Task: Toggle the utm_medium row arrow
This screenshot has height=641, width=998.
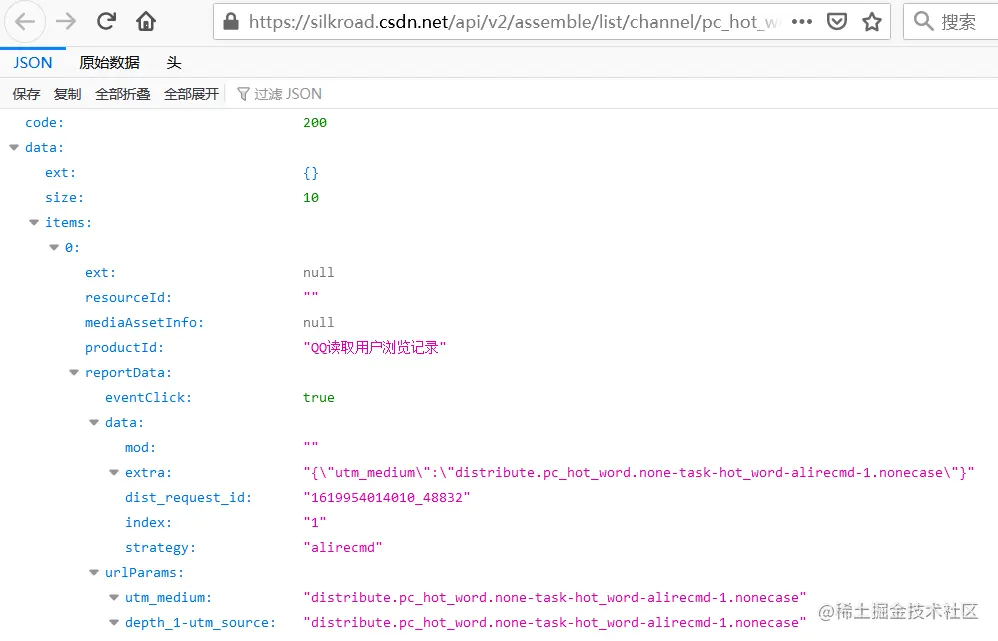Action: coord(114,597)
